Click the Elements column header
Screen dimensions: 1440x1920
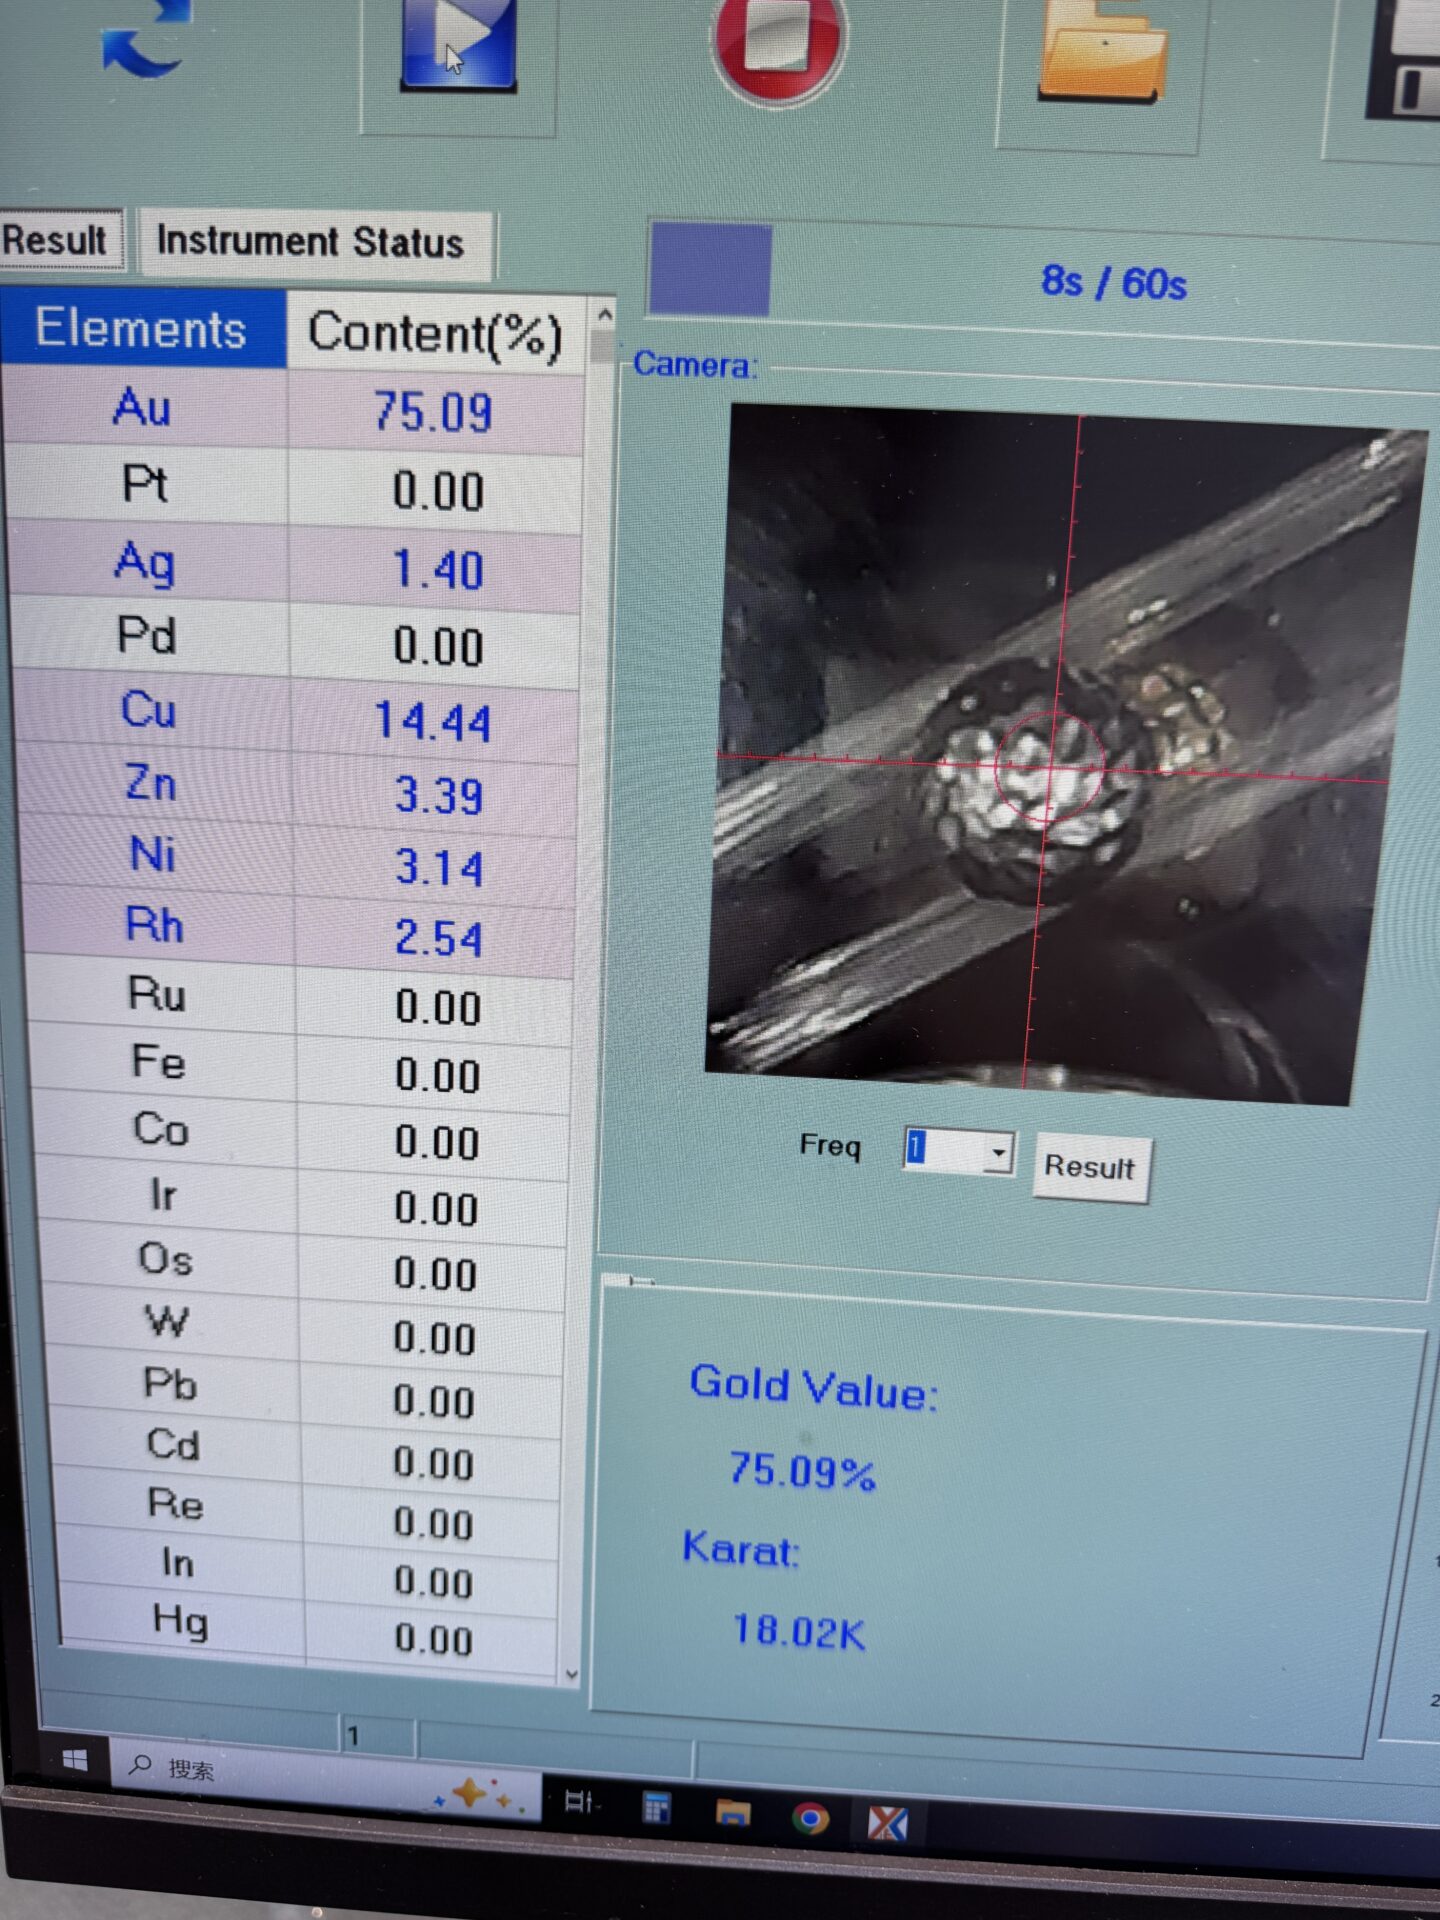coord(143,328)
